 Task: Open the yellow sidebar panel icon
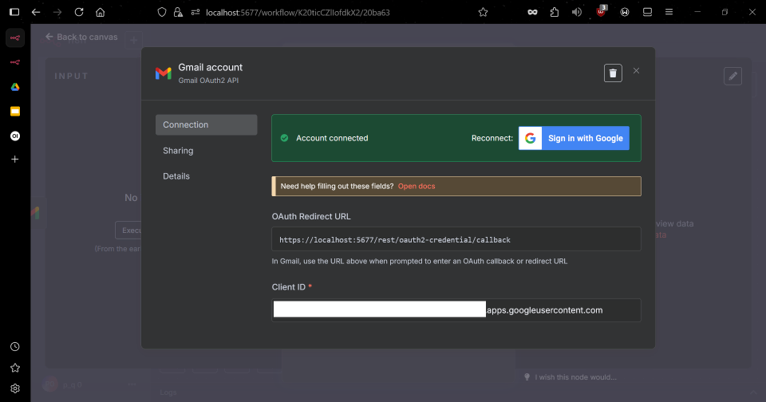click(x=15, y=111)
